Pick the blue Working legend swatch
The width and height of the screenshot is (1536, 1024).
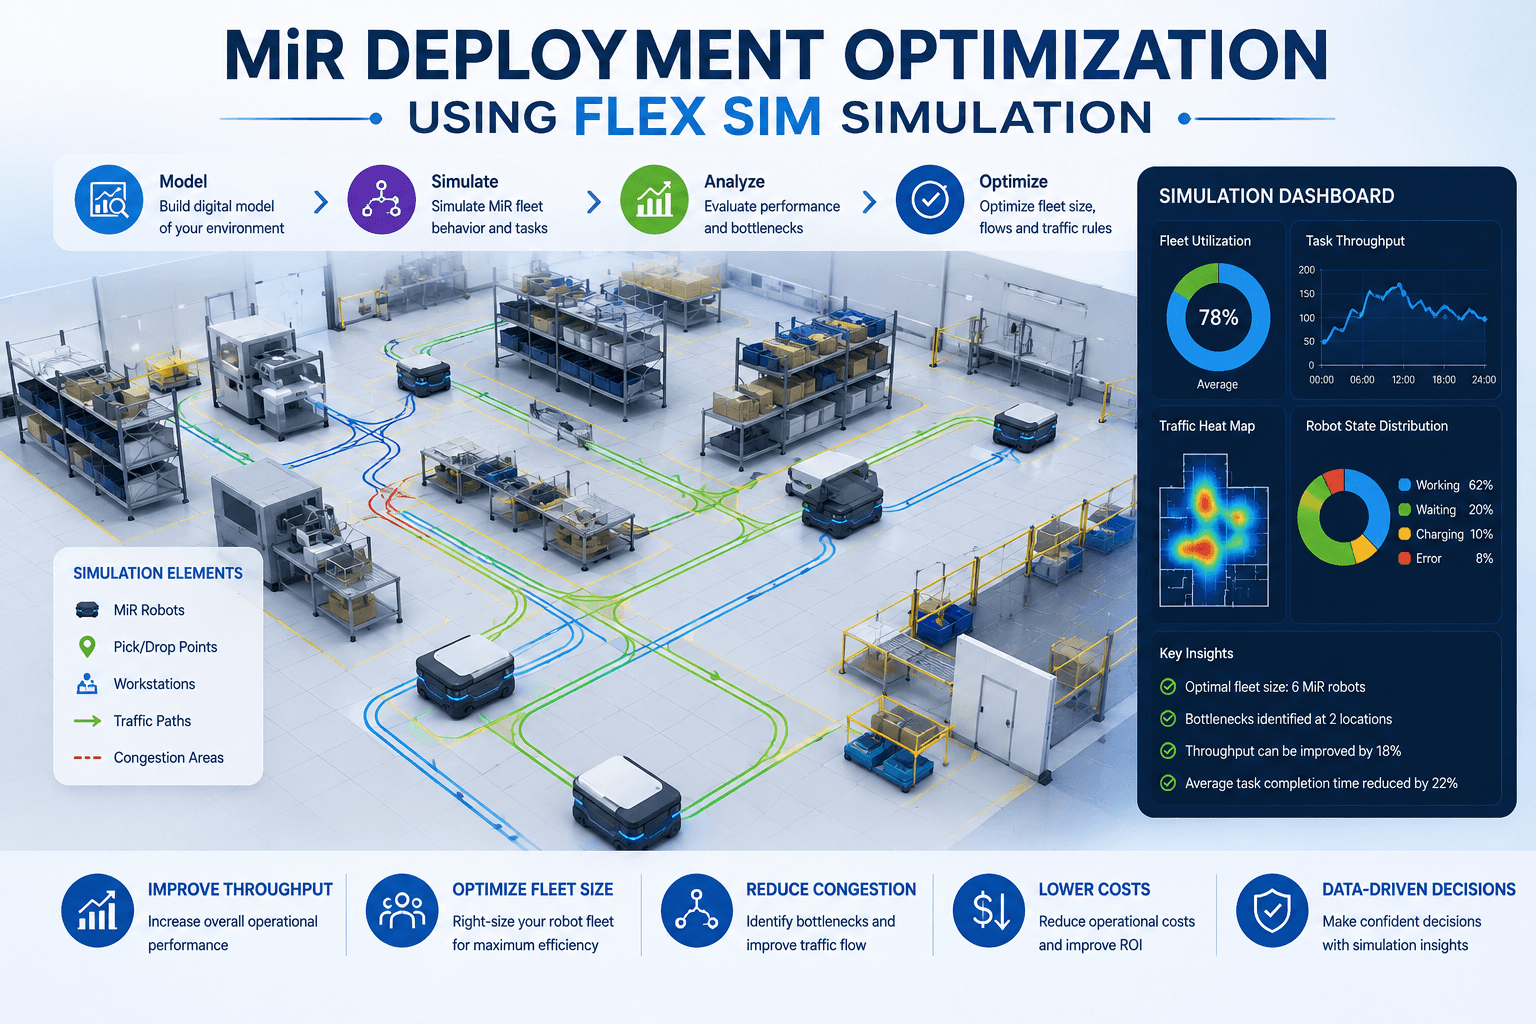[x=1405, y=485]
